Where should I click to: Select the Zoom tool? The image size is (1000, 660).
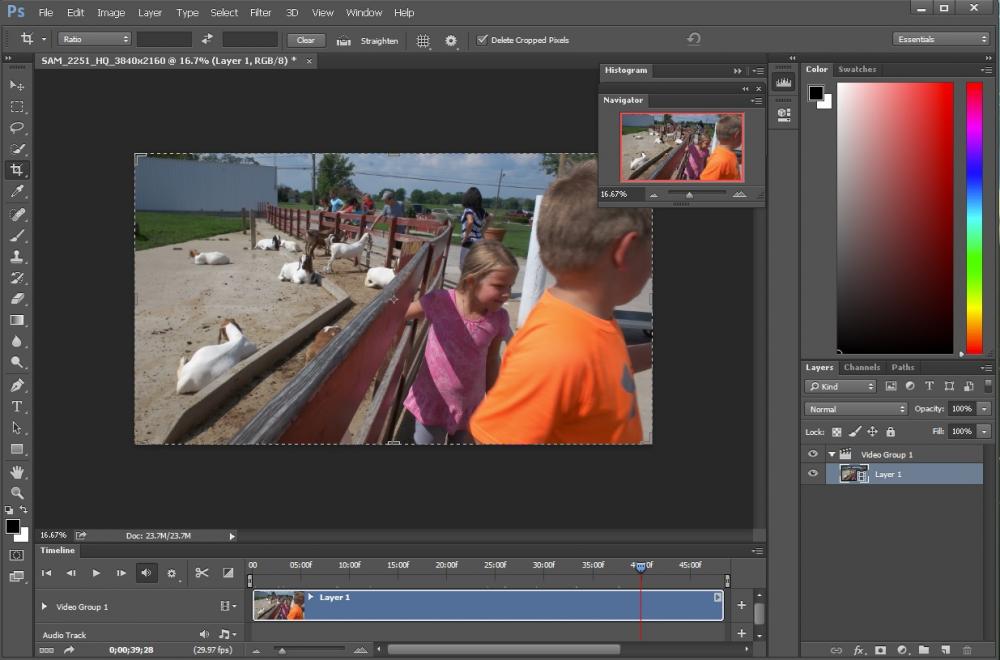tap(17, 493)
